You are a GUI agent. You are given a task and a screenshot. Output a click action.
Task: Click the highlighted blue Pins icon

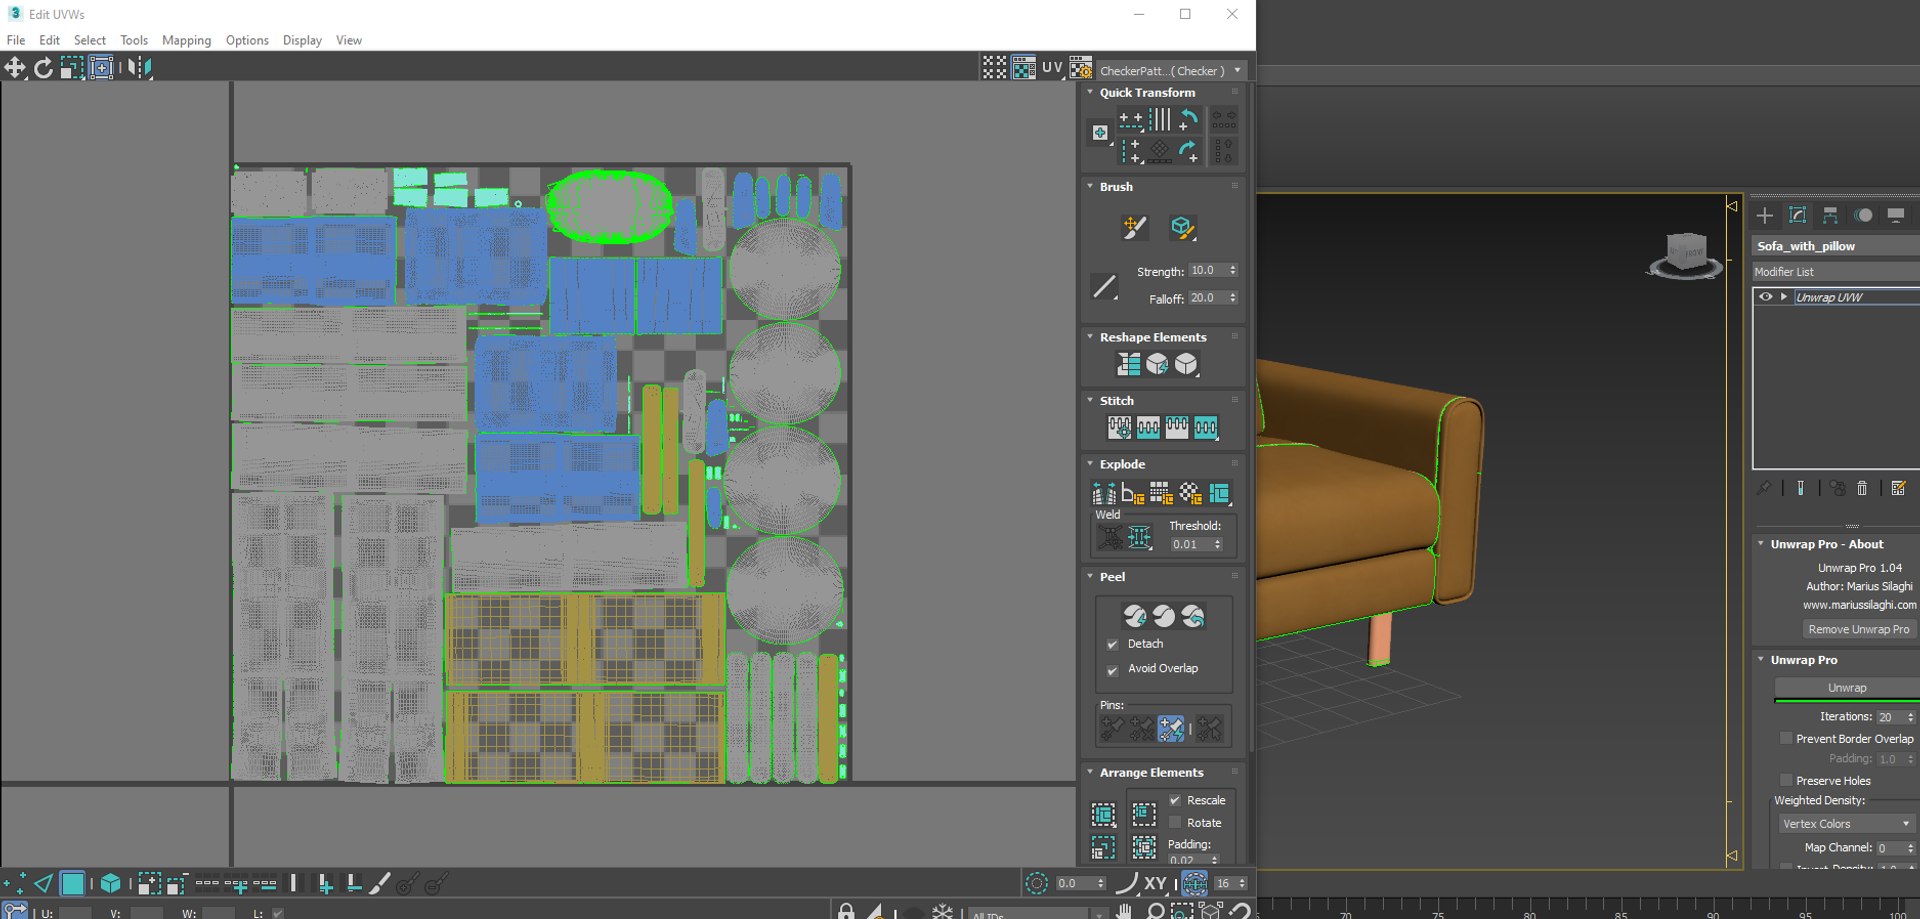point(1171,728)
